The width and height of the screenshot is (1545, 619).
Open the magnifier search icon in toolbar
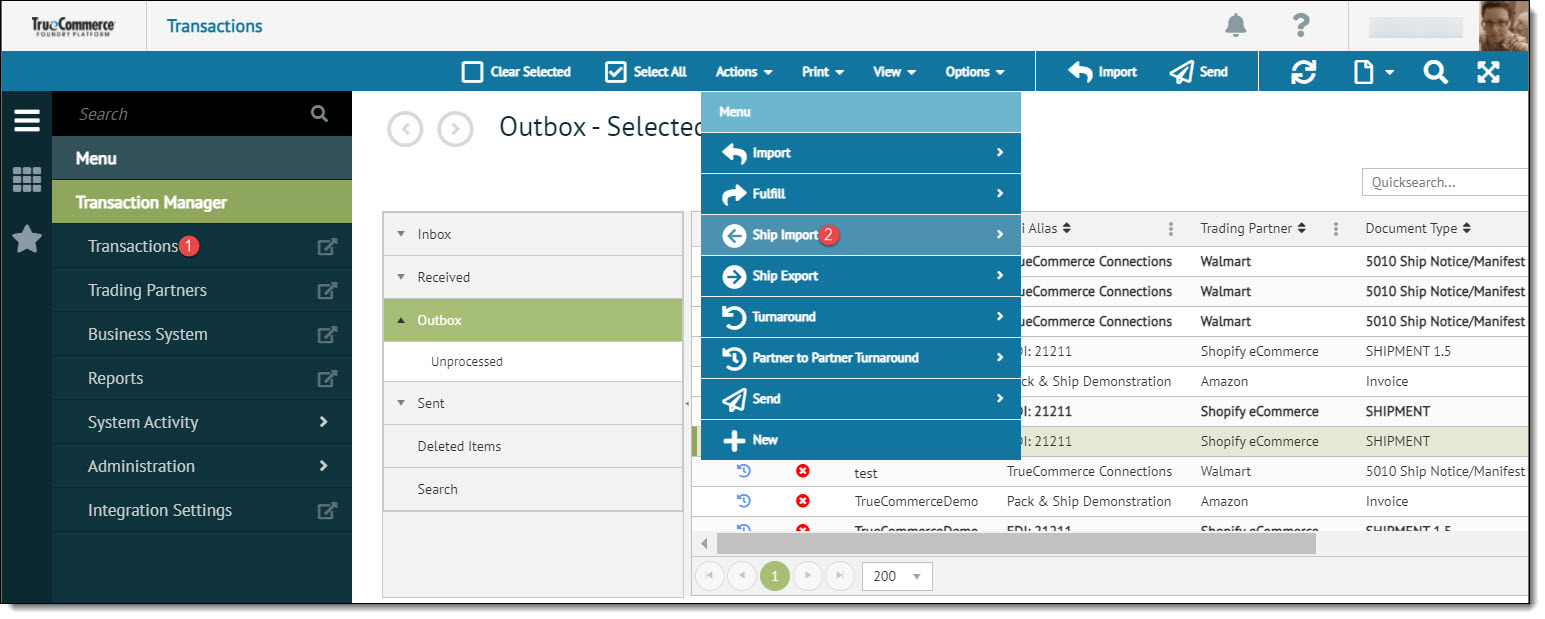point(1435,72)
